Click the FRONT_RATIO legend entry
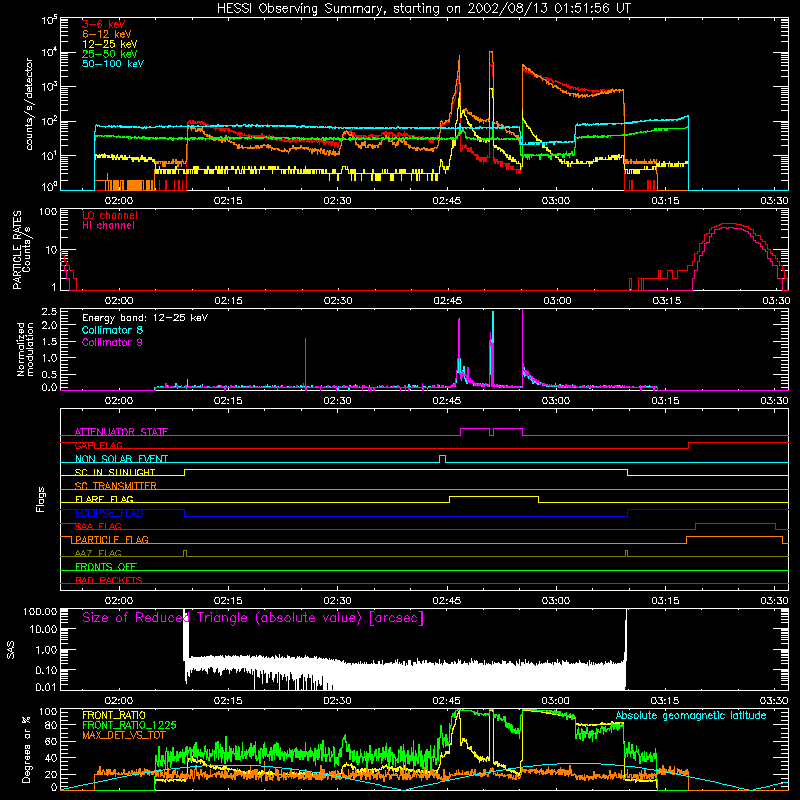800x800 pixels. coord(114,715)
